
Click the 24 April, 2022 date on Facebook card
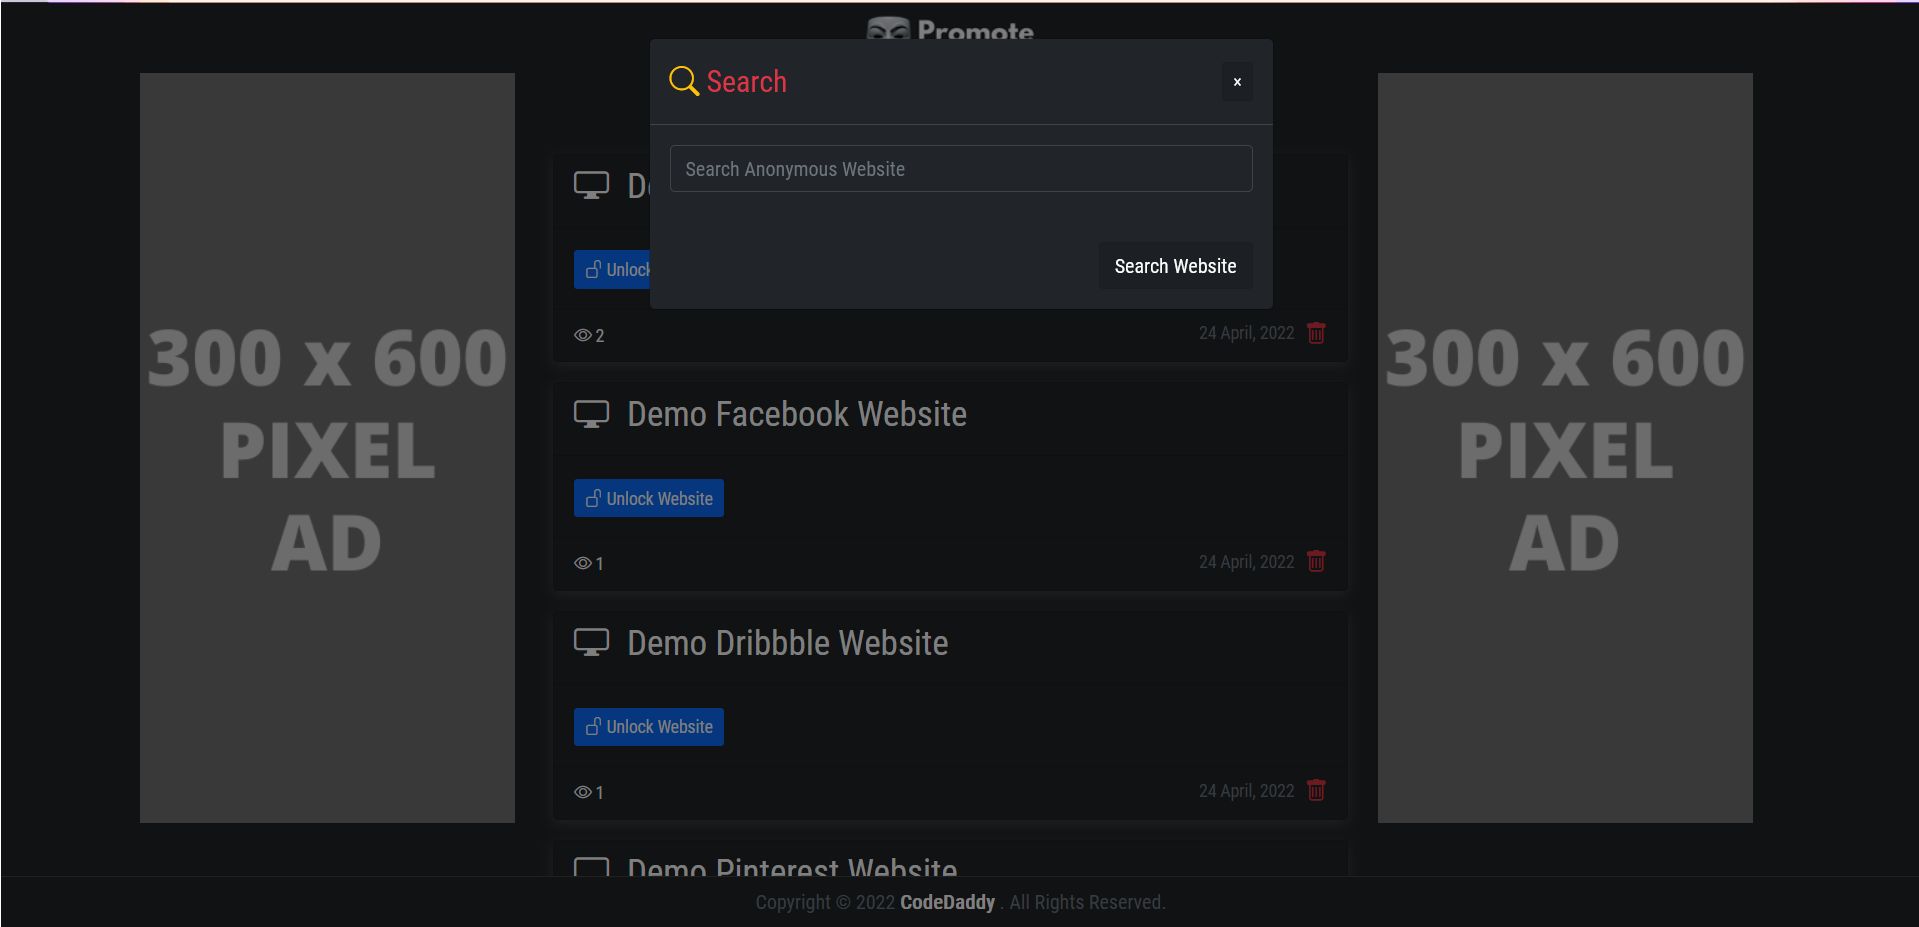coord(1246,562)
